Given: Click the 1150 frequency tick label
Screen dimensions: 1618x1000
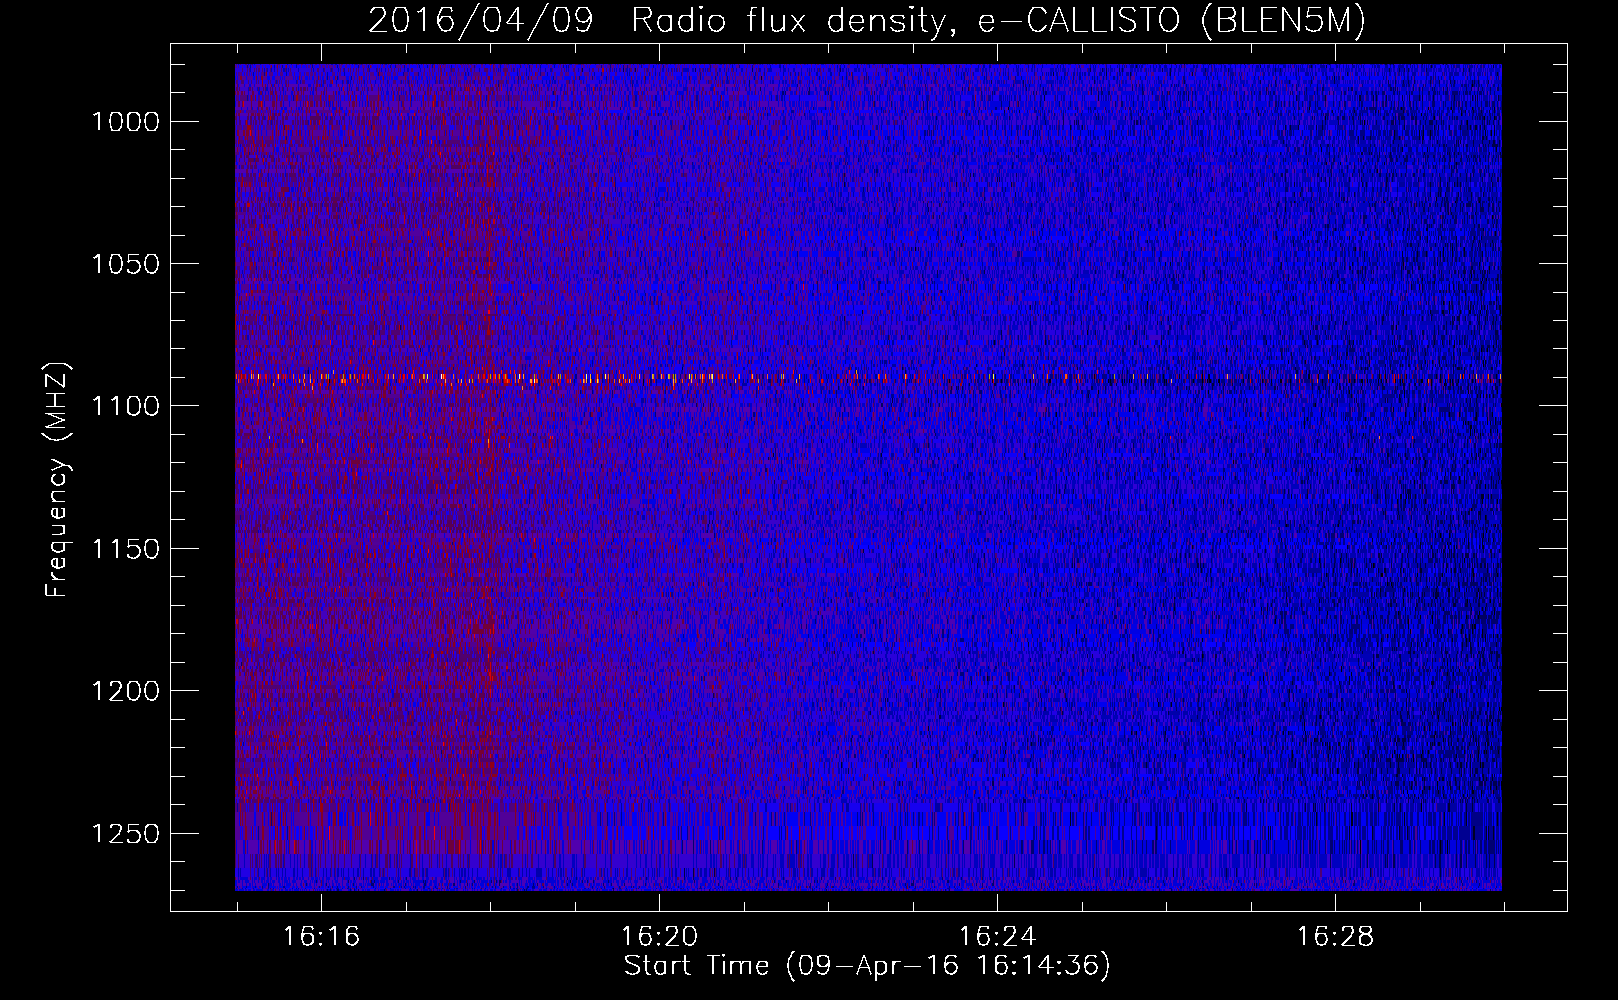Looking at the screenshot, I should 126,549.
